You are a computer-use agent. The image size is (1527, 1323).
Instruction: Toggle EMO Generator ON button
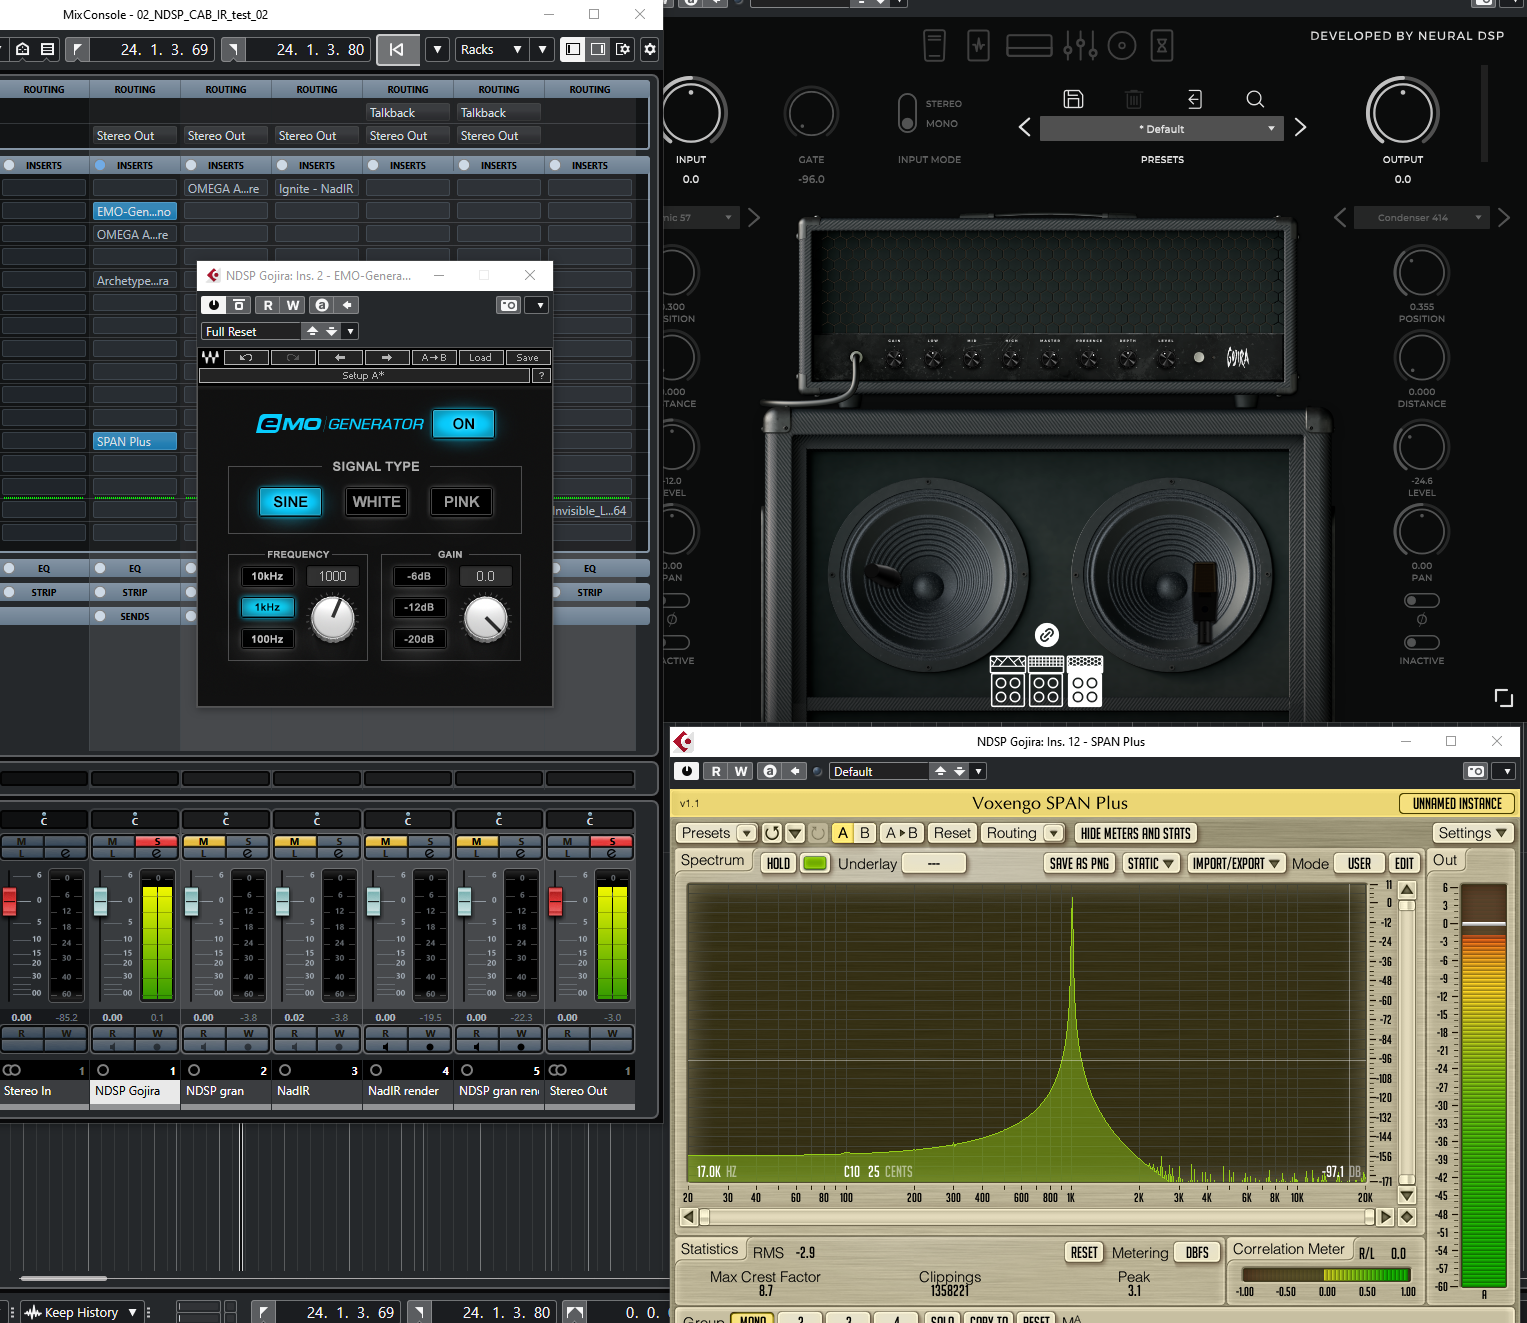click(x=464, y=424)
